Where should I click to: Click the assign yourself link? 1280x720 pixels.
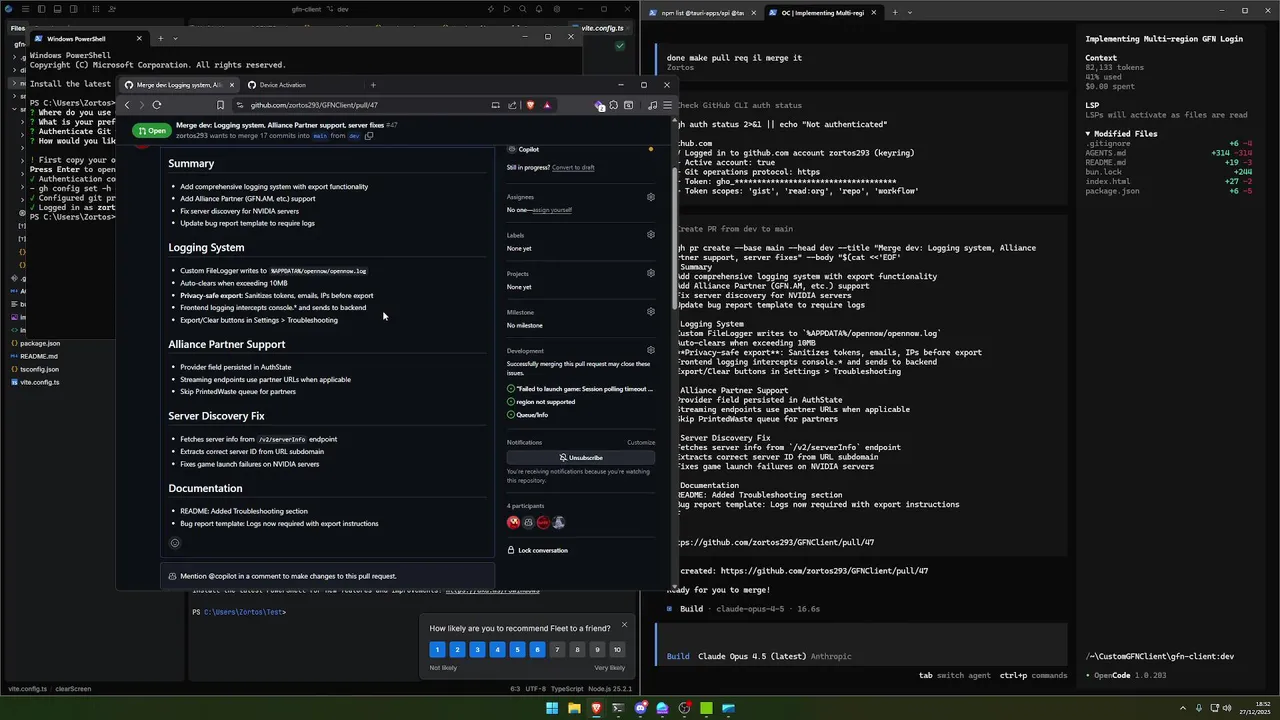point(552,210)
